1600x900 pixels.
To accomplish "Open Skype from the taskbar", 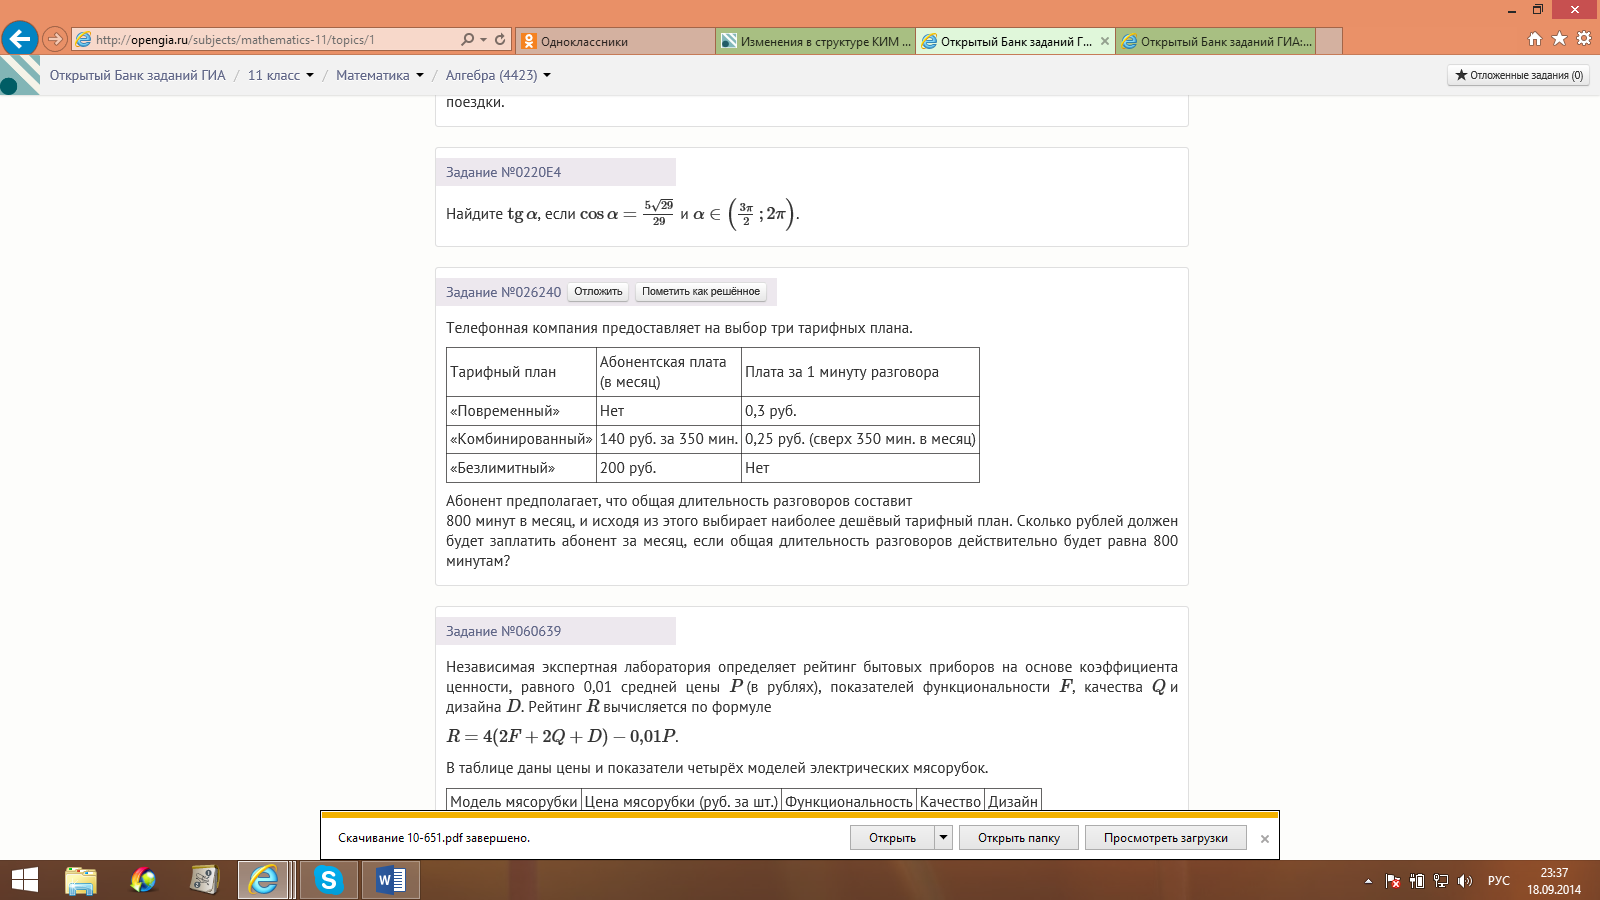I will point(328,880).
